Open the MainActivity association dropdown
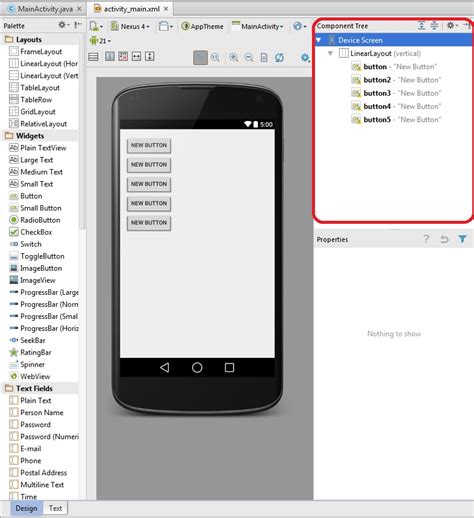The height and width of the screenshot is (518, 474). coord(257,26)
